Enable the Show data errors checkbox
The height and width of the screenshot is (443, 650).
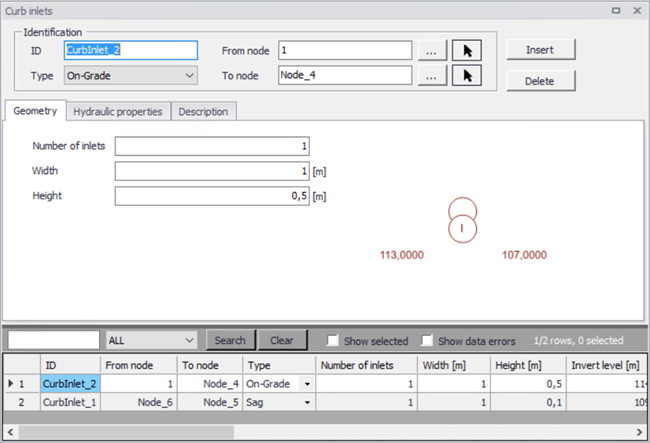(427, 340)
